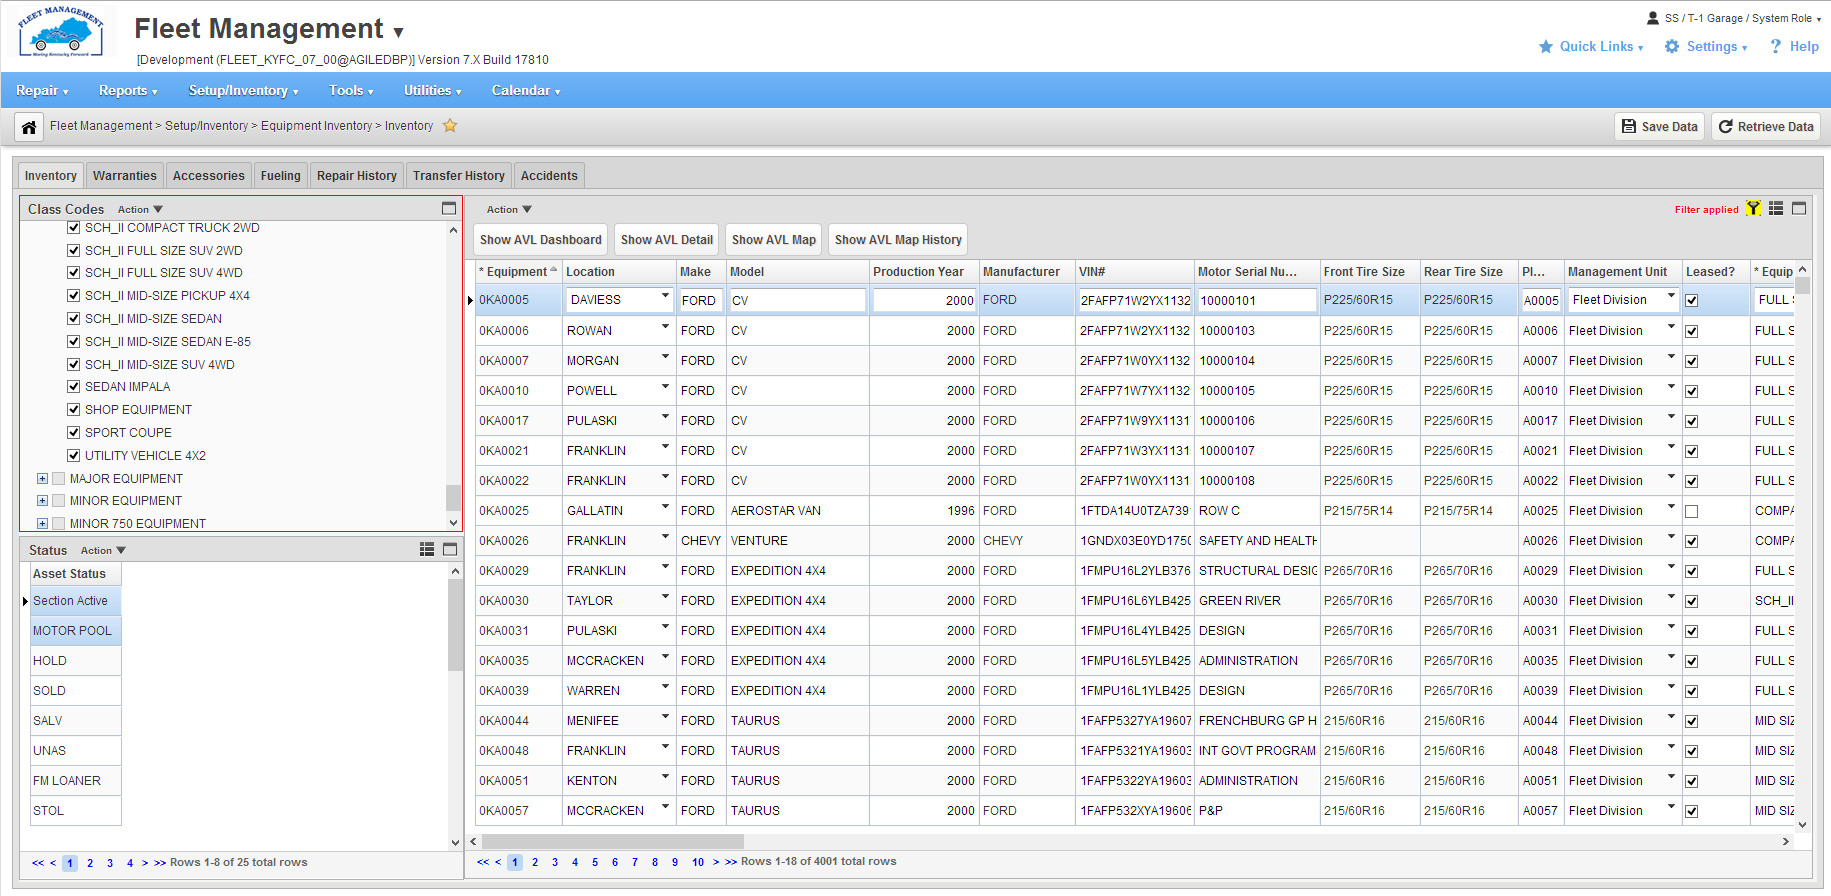Open Quick Links star menu
The height and width of the screenshot is (896, 1831).
coord(1590,47)
